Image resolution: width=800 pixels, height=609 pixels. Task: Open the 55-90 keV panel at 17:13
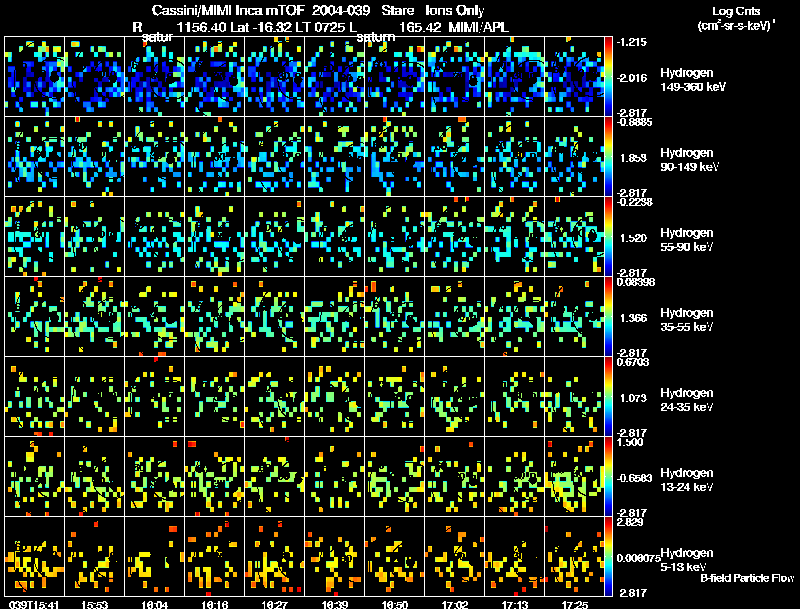pos(514,236)
